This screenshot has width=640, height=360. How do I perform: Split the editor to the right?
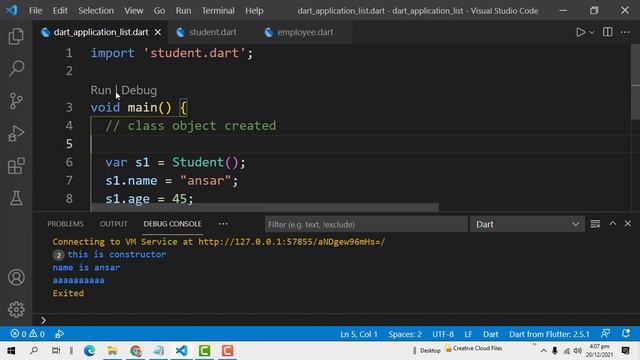point(607,32)
